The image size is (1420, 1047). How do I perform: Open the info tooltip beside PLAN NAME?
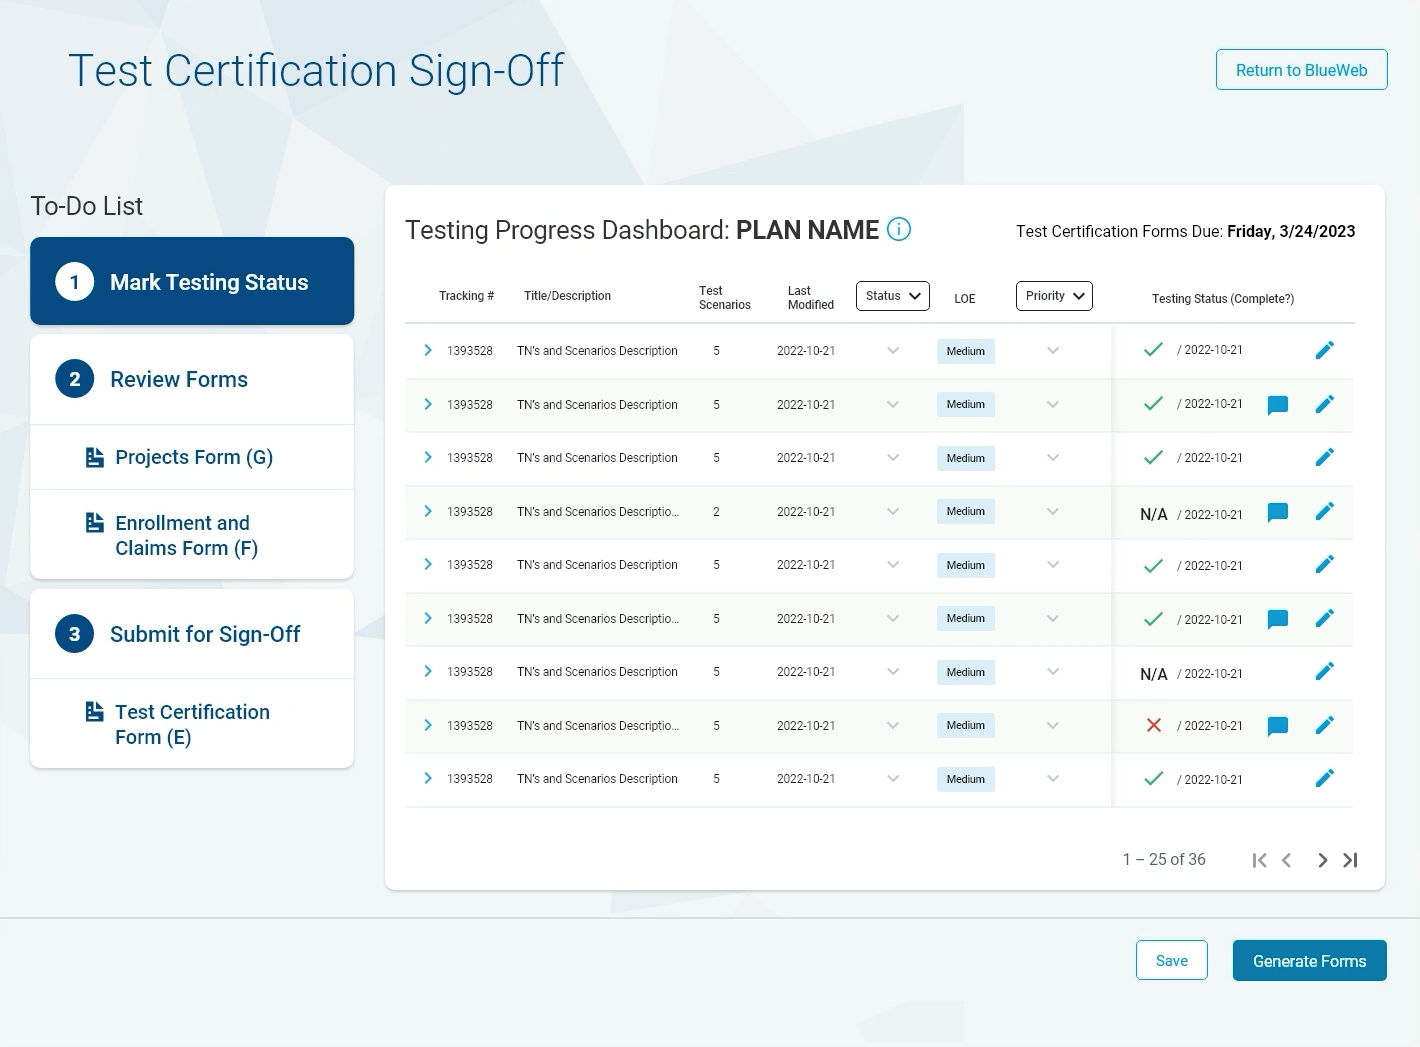pos(898,229)
